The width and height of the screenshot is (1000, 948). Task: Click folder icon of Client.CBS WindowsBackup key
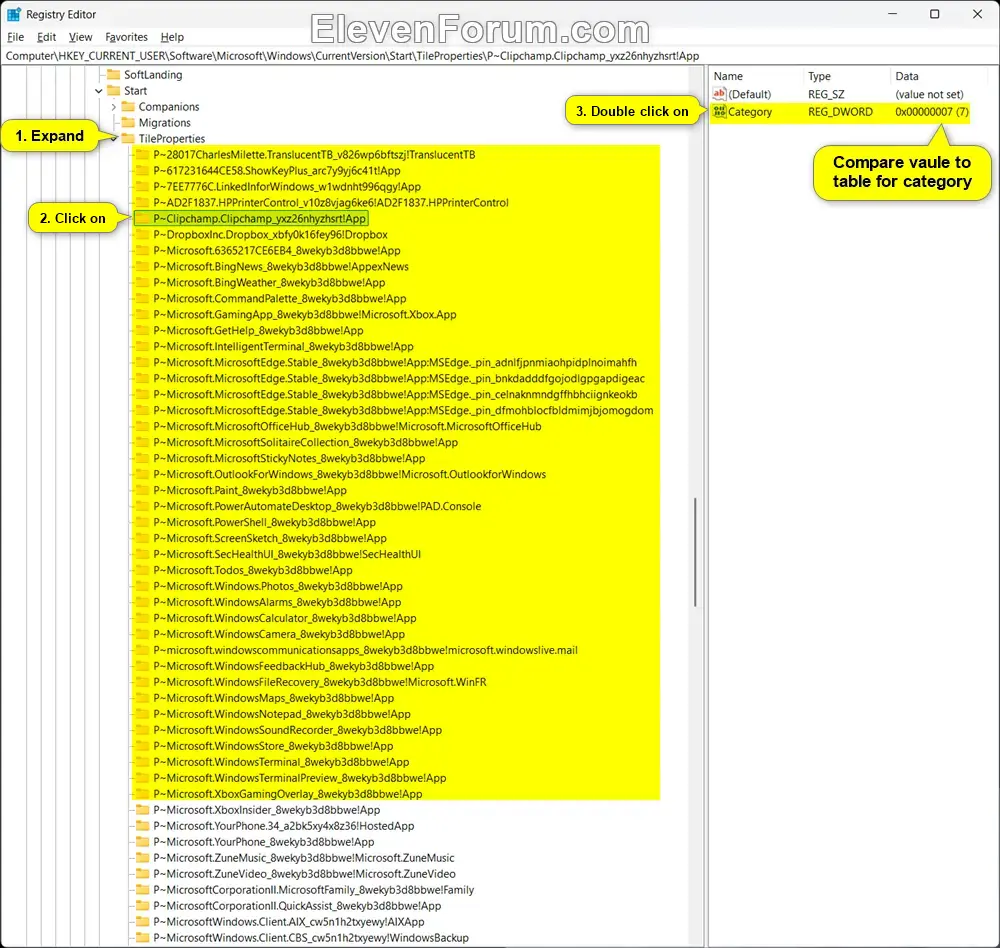point(143,938)
